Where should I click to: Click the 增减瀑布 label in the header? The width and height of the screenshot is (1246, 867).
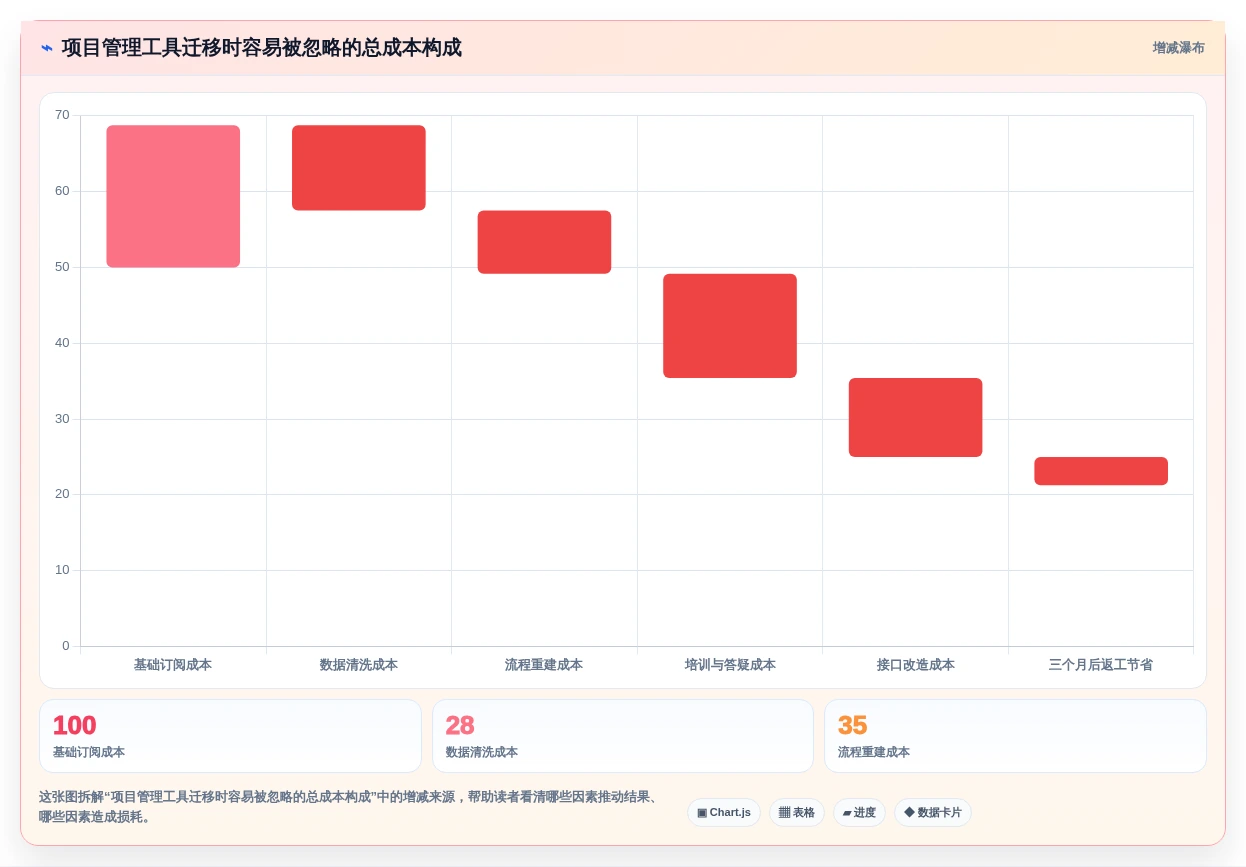pos(1178,48)
